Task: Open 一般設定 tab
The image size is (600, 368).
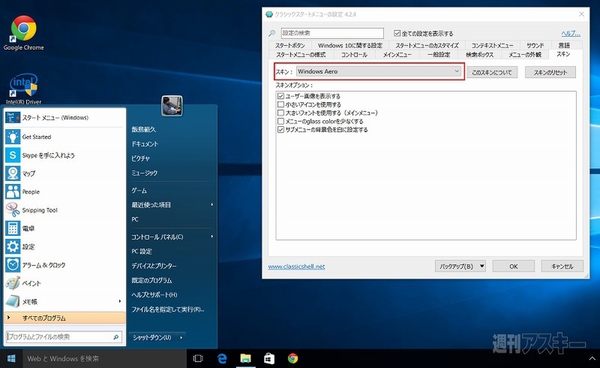Action: (x=439, y=55)
